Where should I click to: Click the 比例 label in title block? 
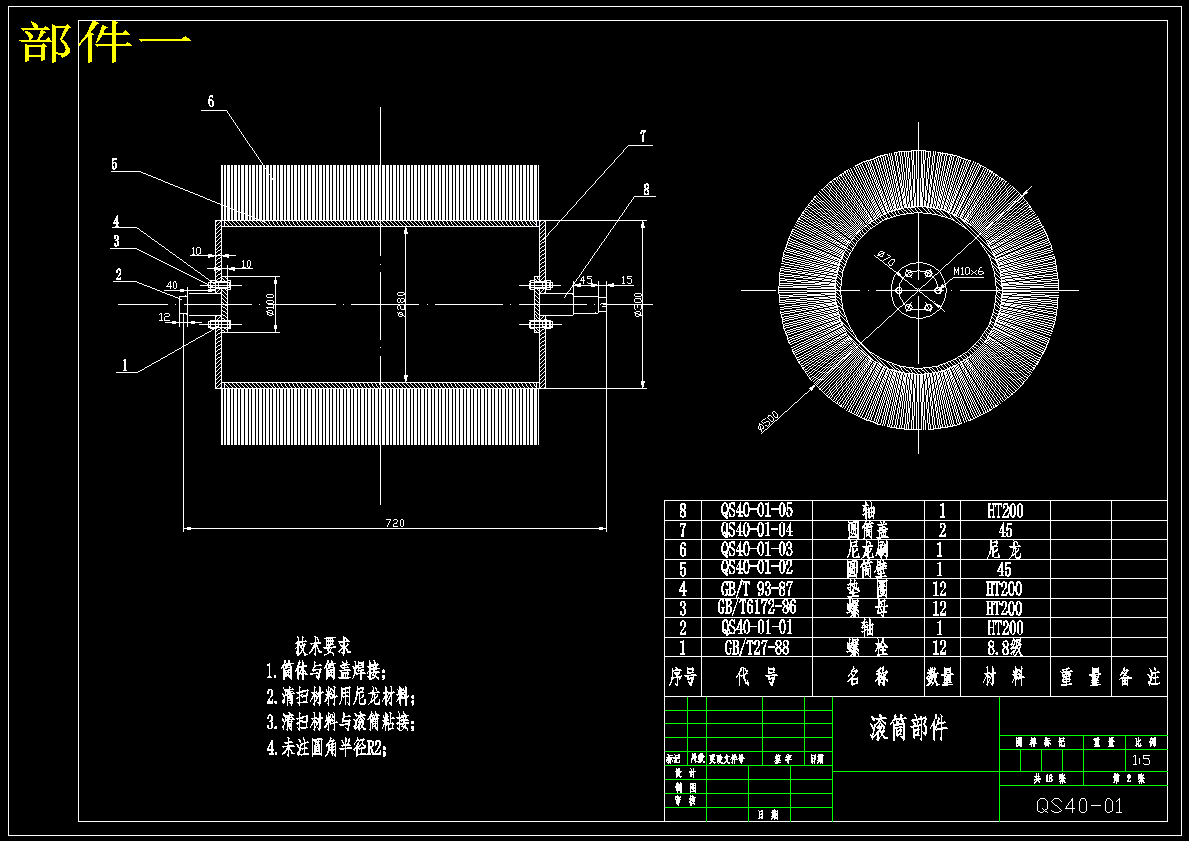coord(1146,742)
